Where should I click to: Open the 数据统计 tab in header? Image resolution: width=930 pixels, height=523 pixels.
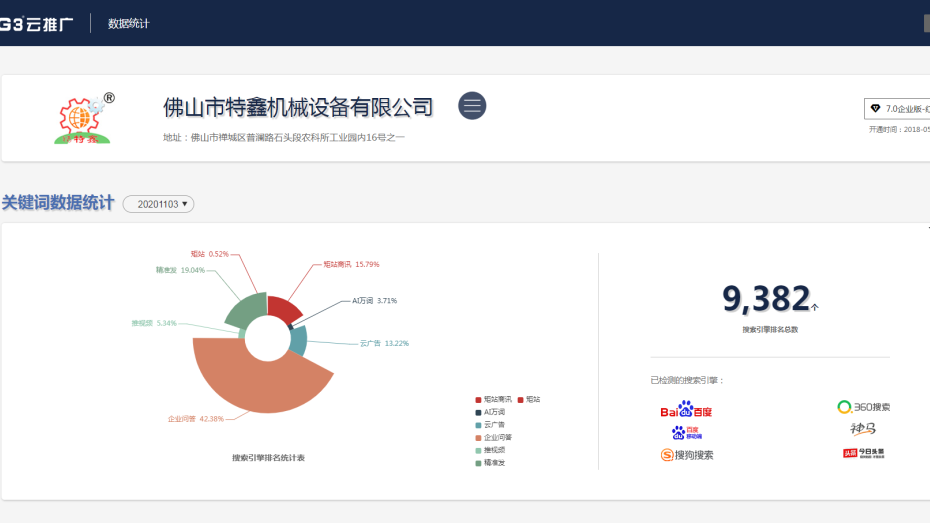128,23
